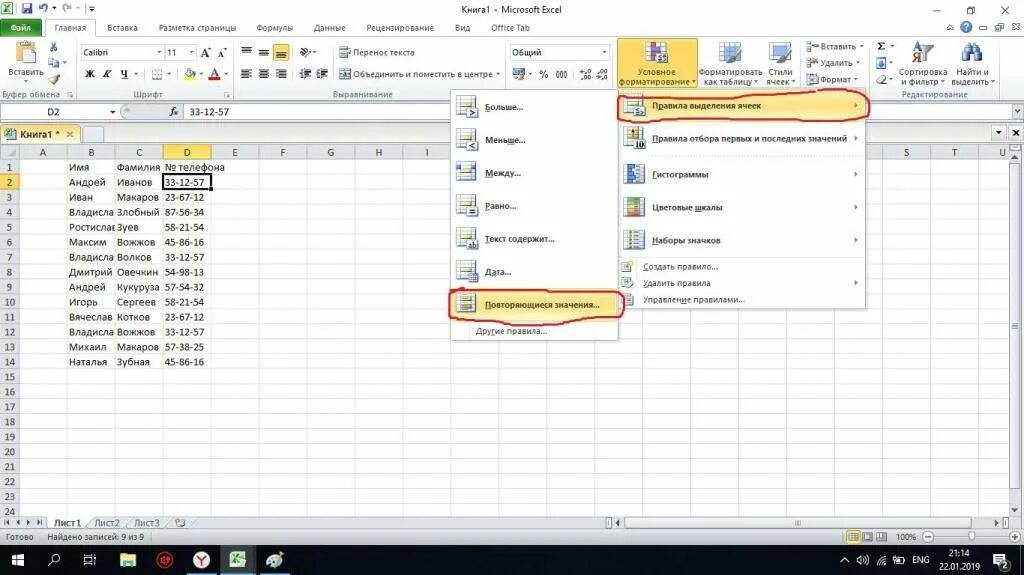Toggle italic (К) formatting

pos(107,74)
